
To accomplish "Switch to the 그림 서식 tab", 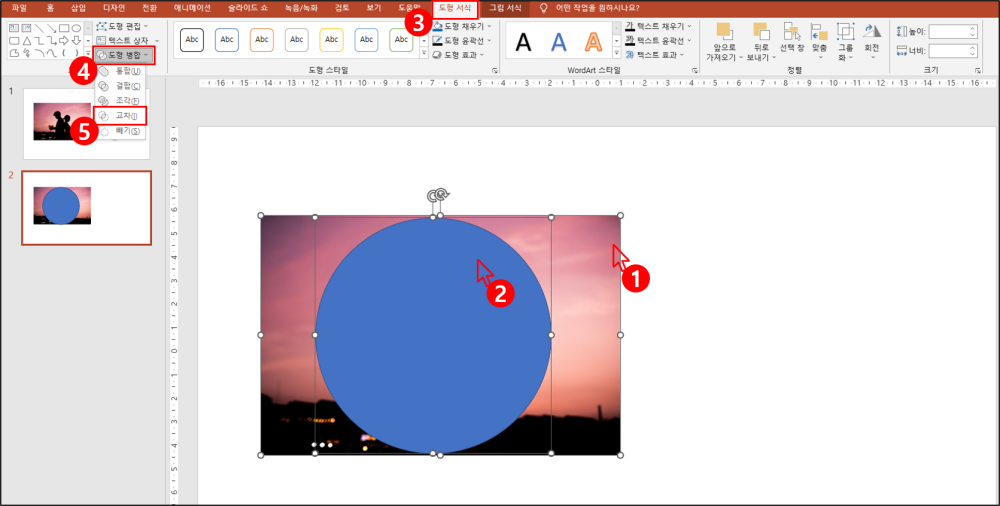I will [505, 8].
